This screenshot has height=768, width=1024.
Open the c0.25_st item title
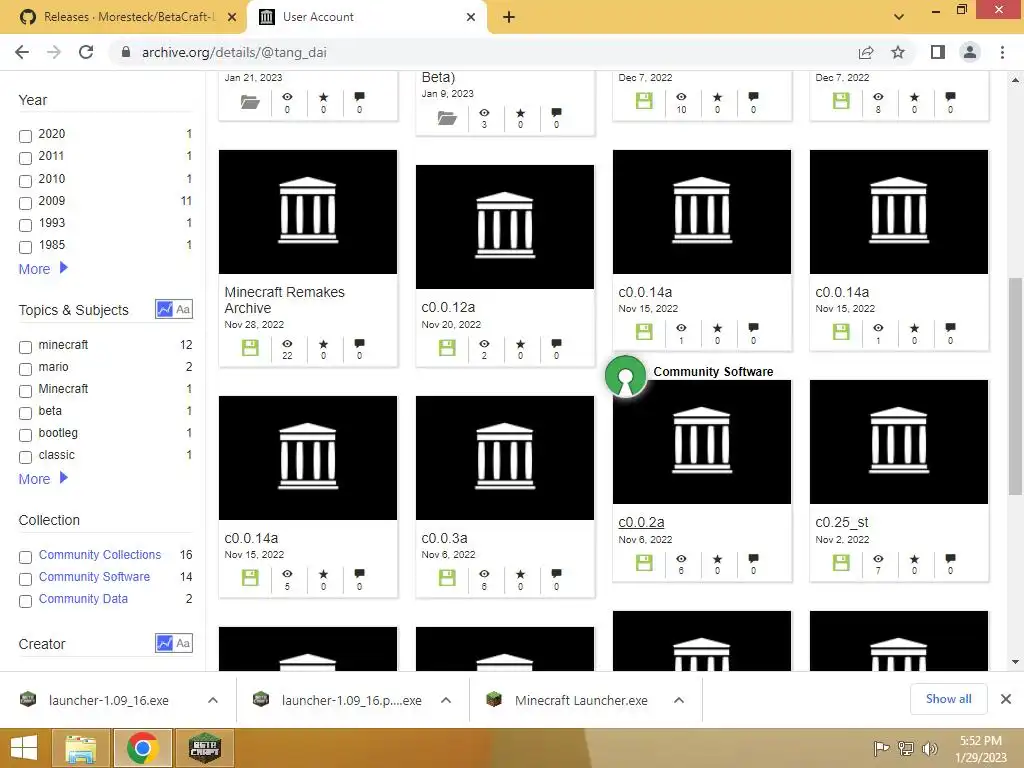click(x=842, y=522)
